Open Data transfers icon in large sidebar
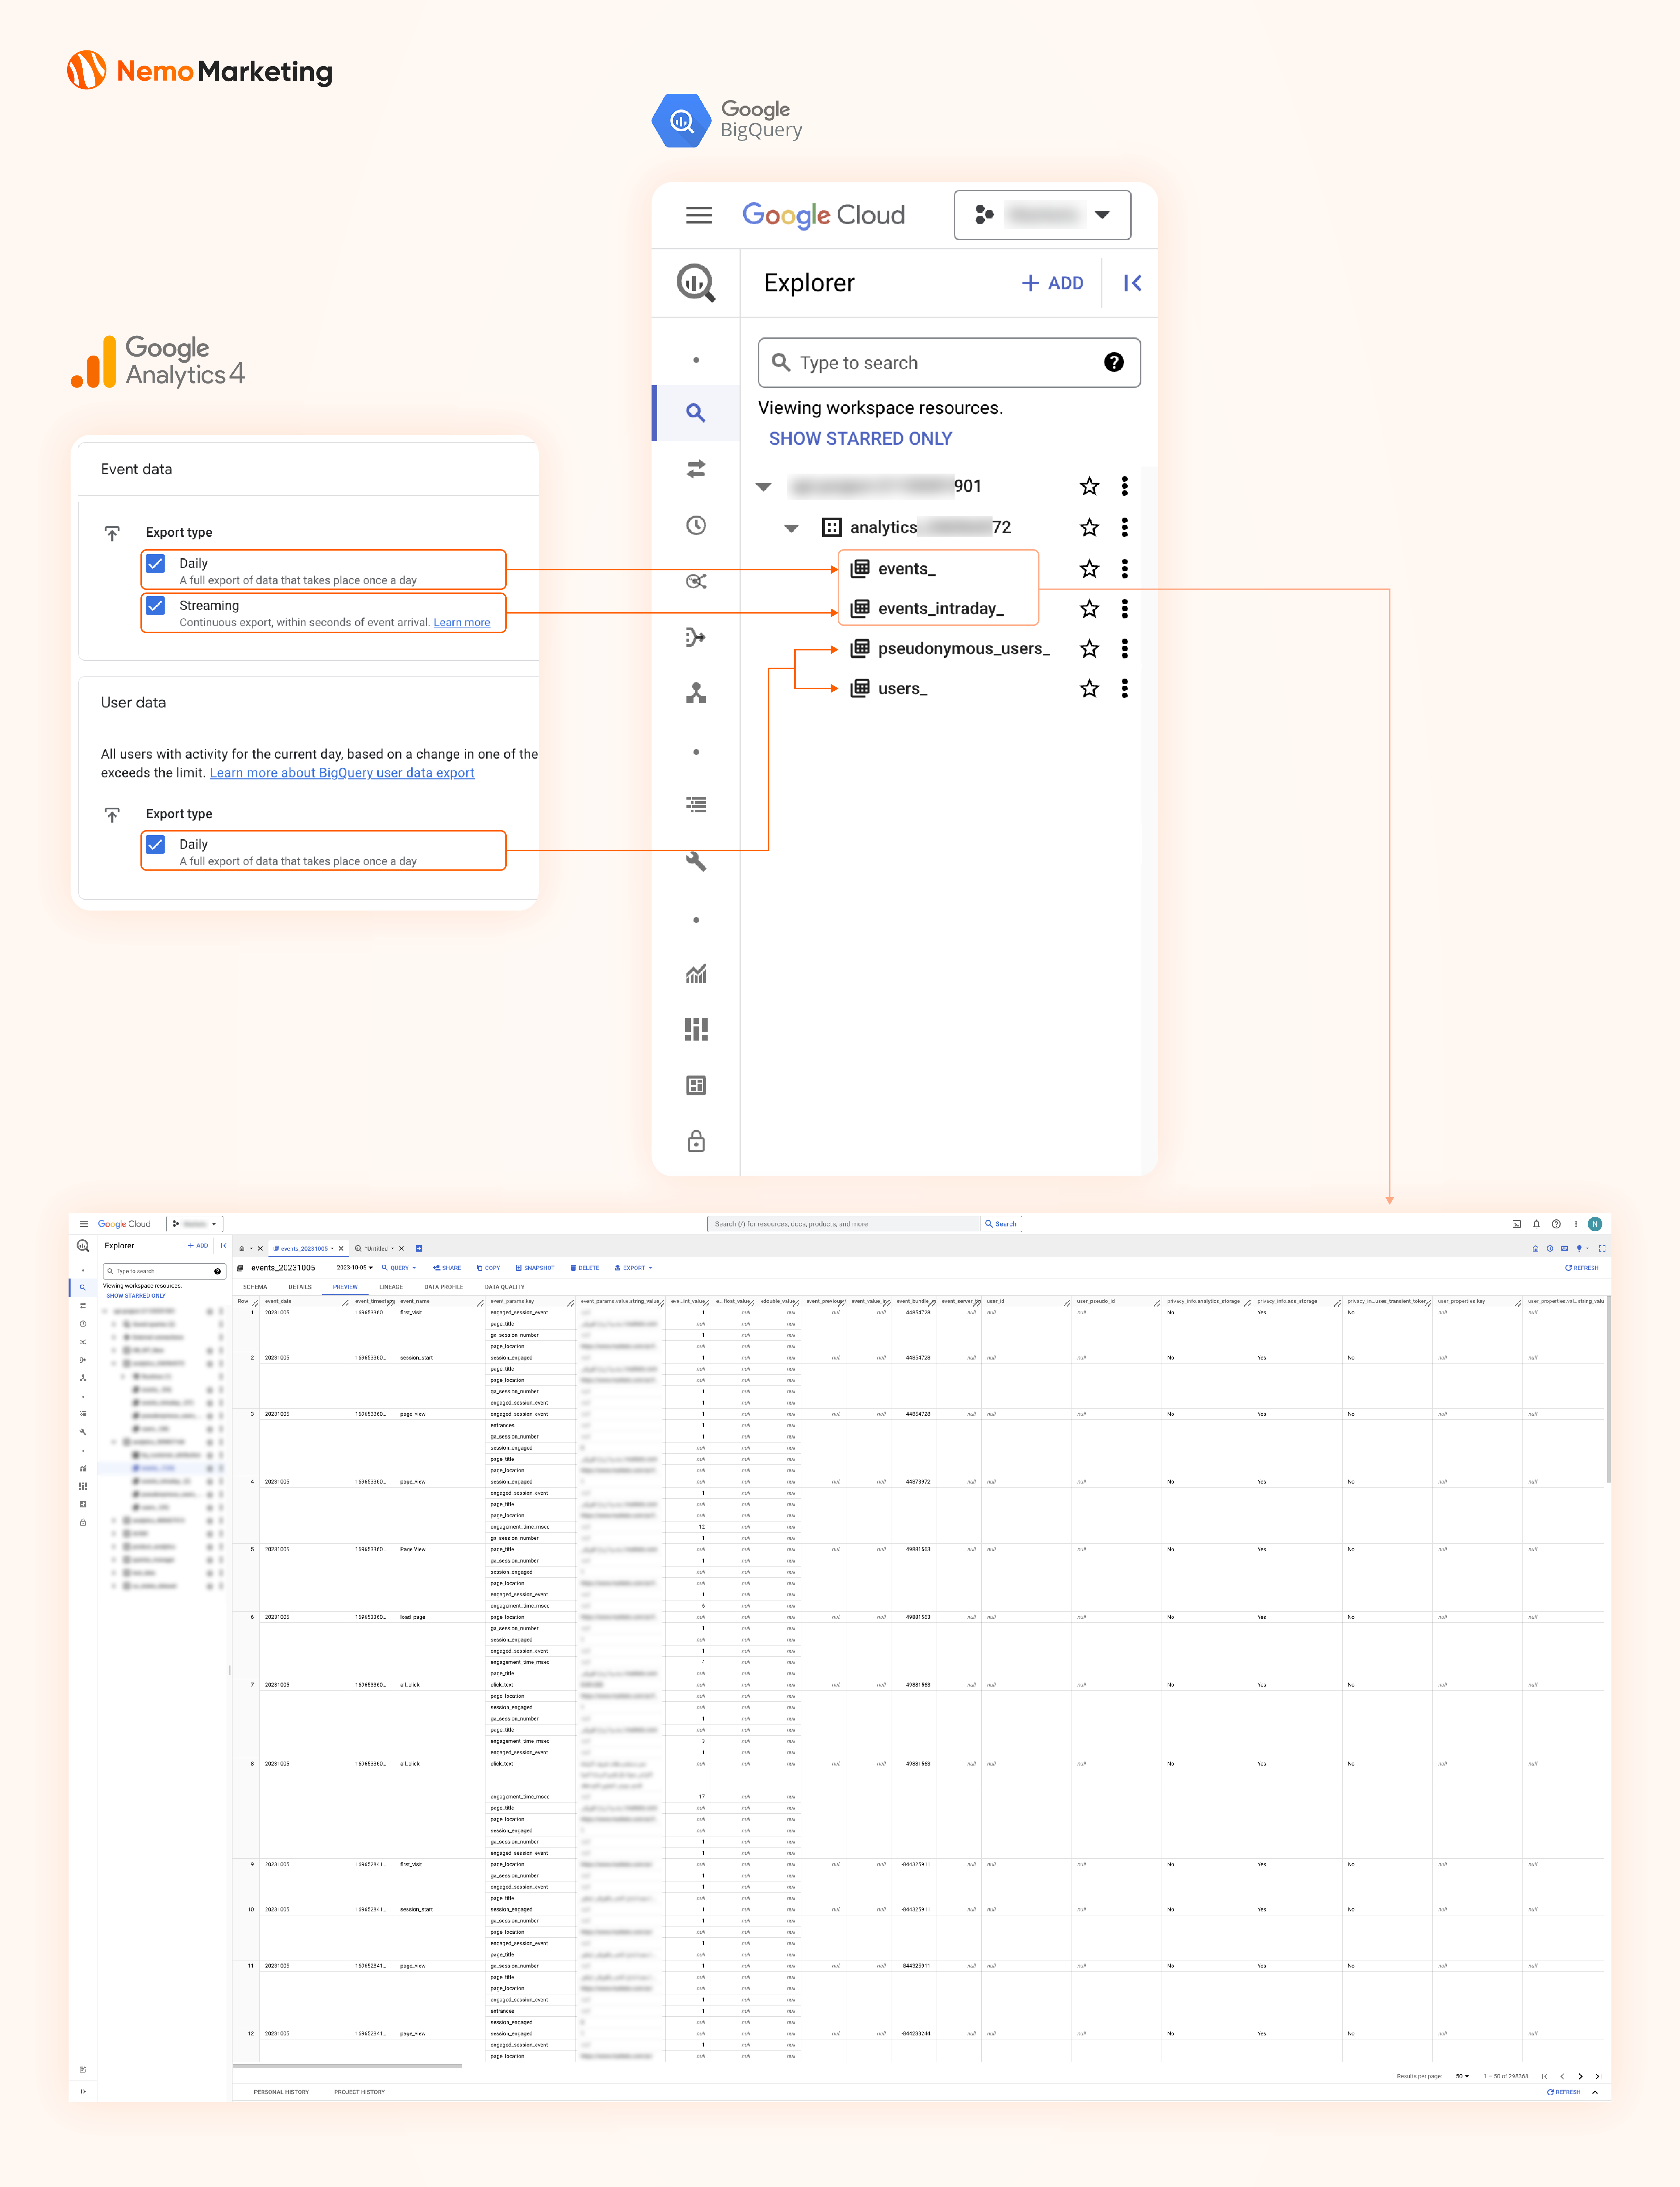This screenshot has height=2187, width=1680. pos(696,469)
